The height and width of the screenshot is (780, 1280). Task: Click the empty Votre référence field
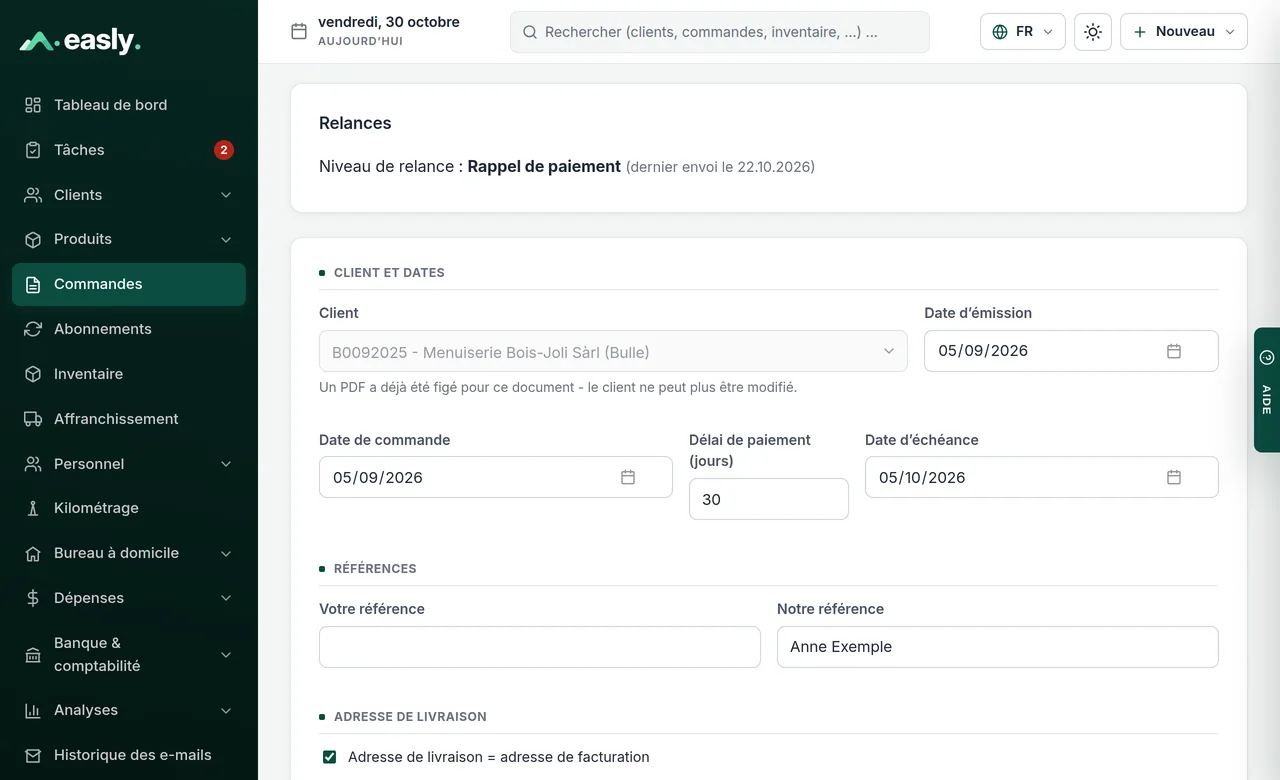(x=540, y=647)
